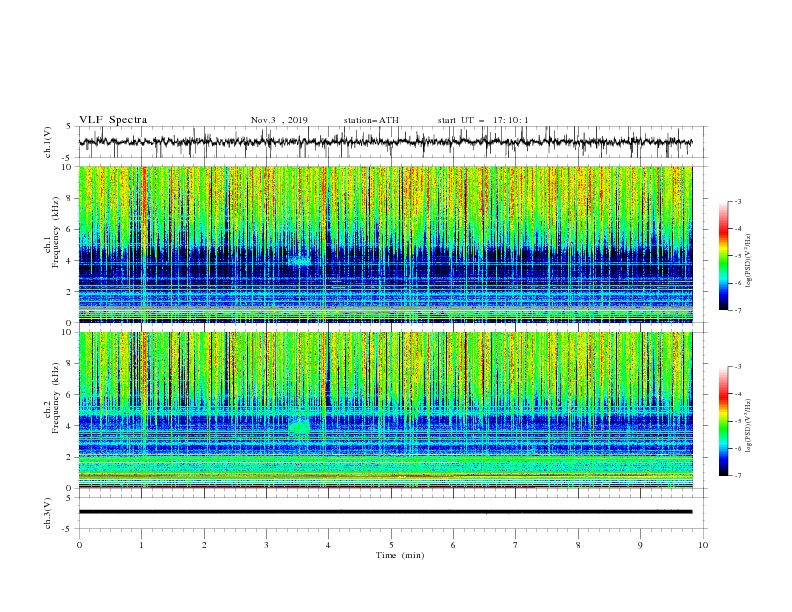Click the 4 kHz emission blob in ch.2 spectrogram
Viewport: 792px width, 612px height.
tap(299, 426)
